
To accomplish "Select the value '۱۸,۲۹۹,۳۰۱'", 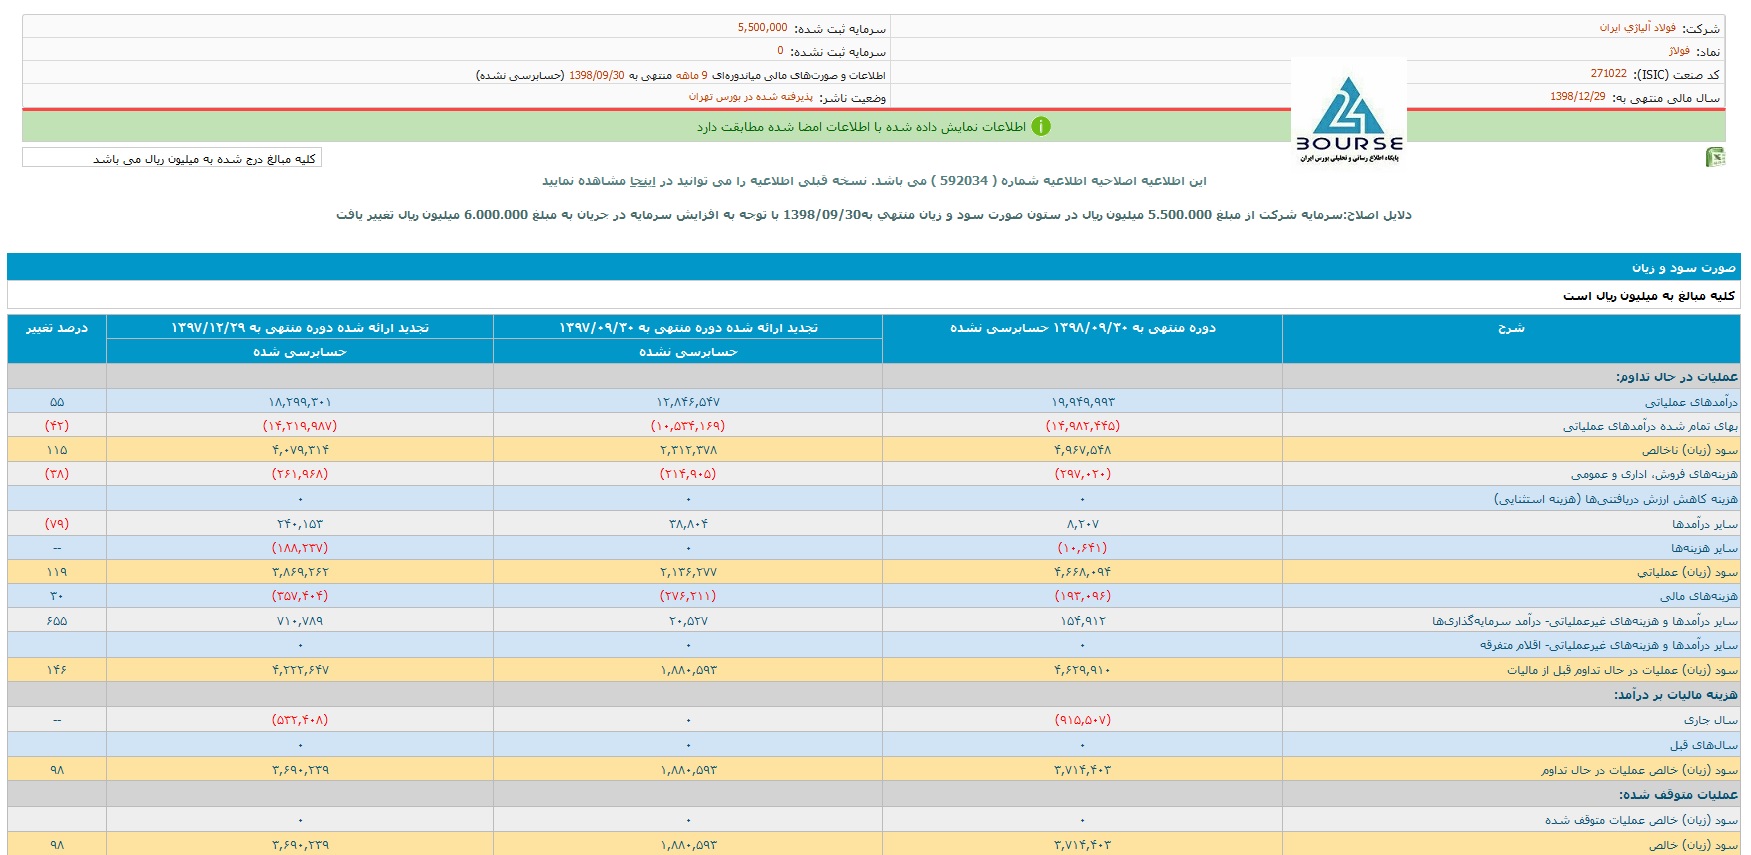I will [x=300, y=402].
